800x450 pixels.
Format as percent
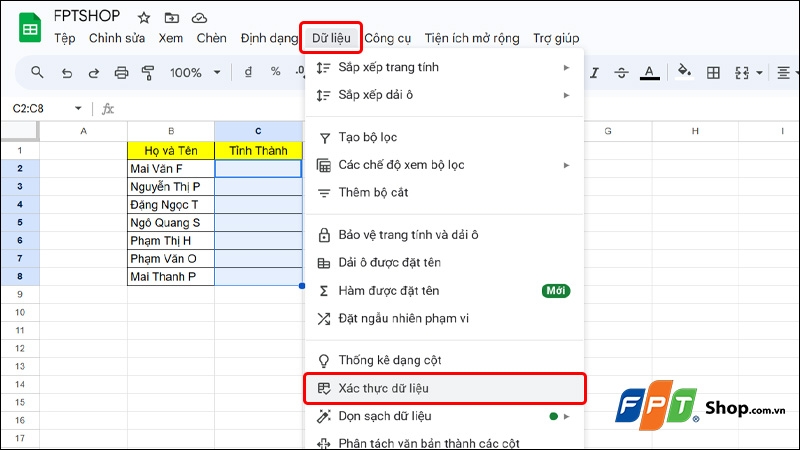[x=276, y=72]
